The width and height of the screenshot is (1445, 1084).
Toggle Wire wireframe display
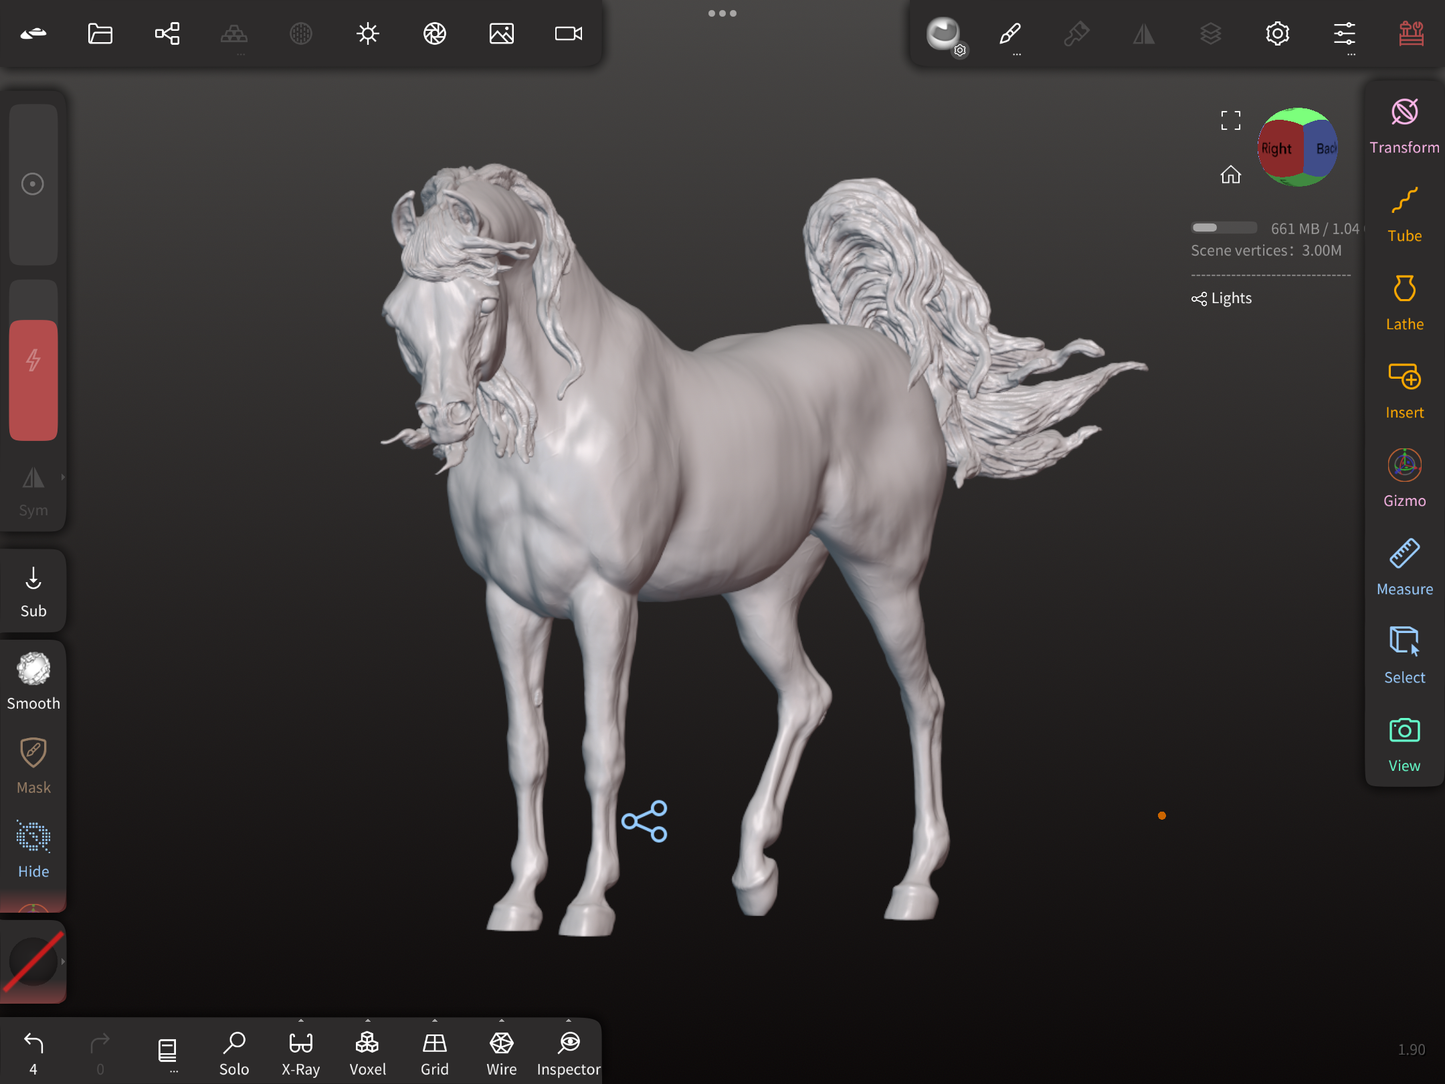tap(501, 1053)
